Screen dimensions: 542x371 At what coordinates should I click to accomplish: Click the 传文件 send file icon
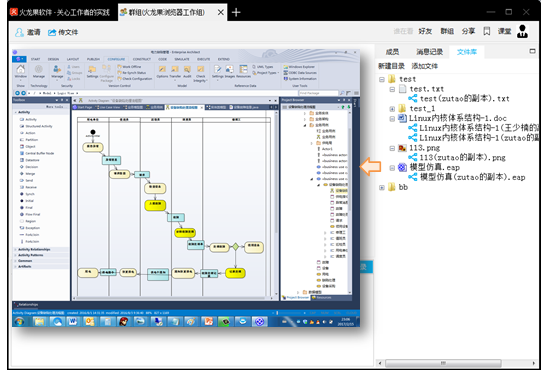[52, 33]
